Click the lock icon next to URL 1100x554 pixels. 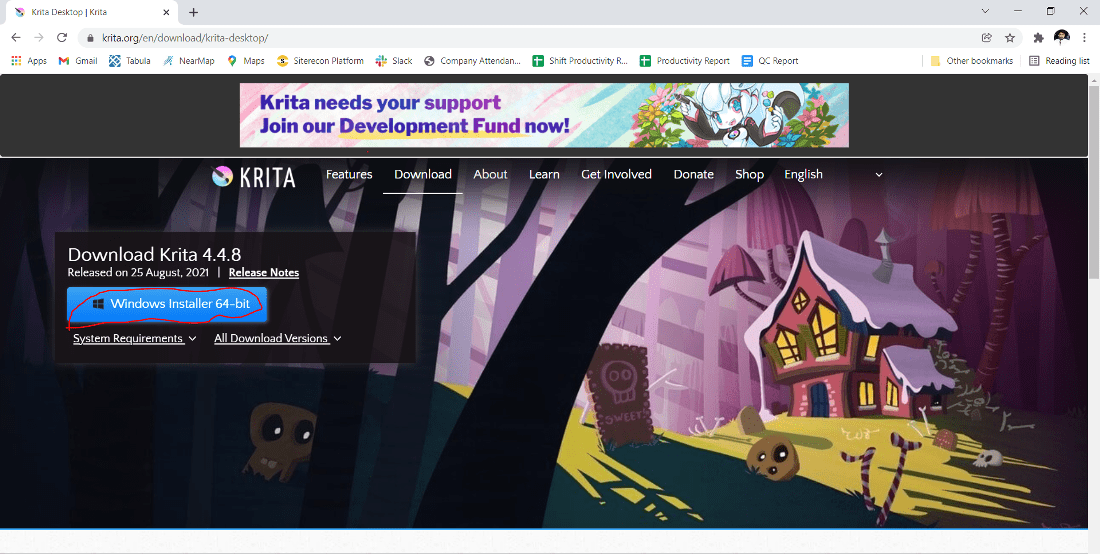[89, 38]
